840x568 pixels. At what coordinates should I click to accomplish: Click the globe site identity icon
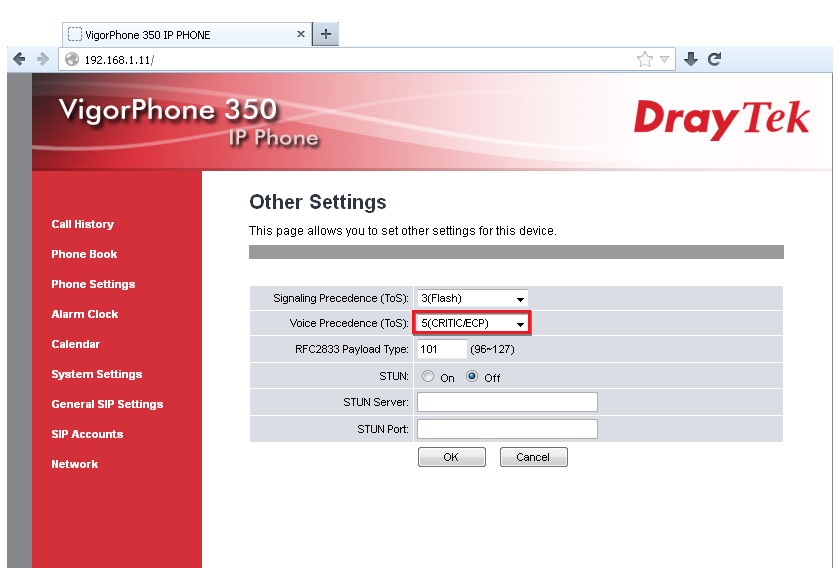(72, 59)
